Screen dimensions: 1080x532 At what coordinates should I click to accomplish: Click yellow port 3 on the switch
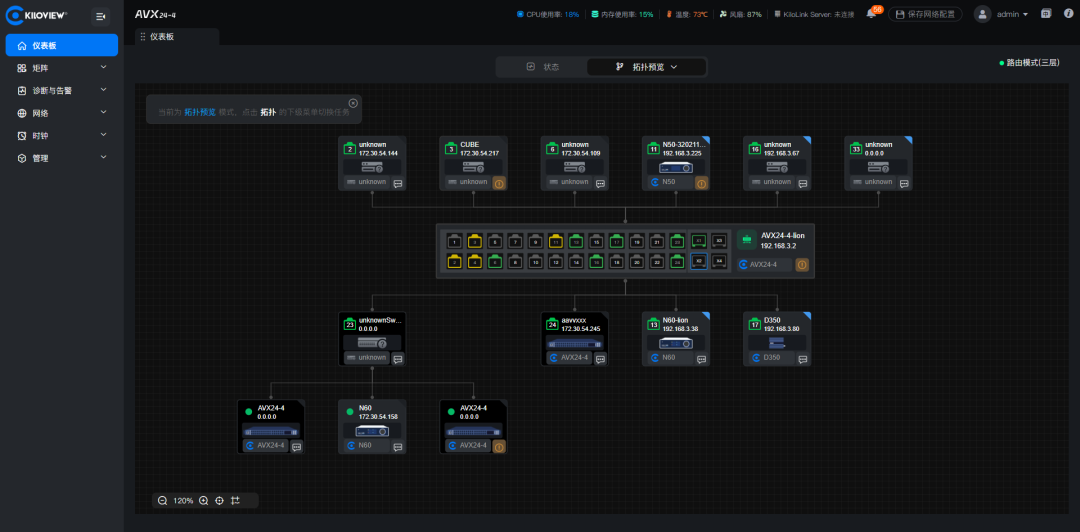point(475,241)
